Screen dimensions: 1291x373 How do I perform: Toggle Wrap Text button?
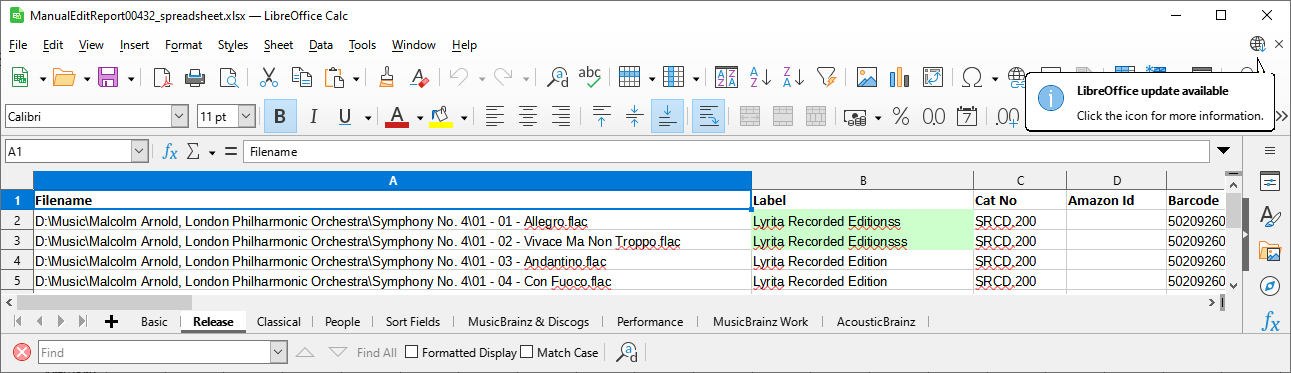tap(708, 117)
